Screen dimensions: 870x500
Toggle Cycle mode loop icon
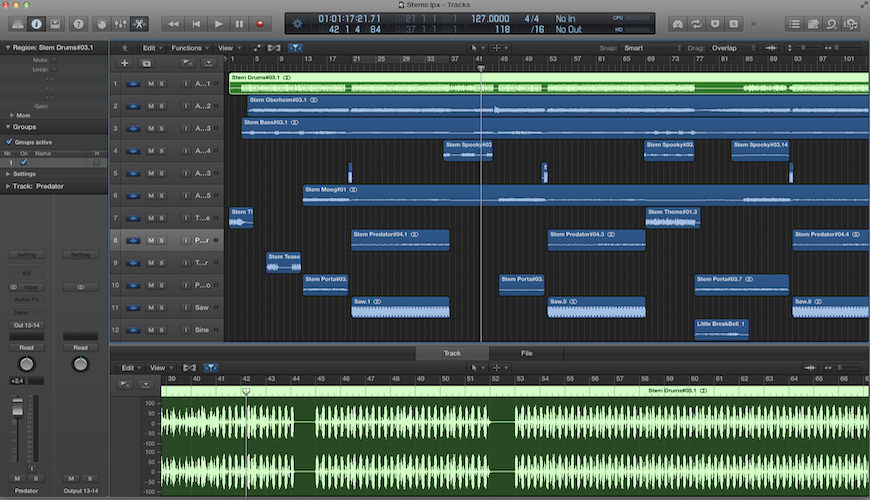click(x=696, y=24)
